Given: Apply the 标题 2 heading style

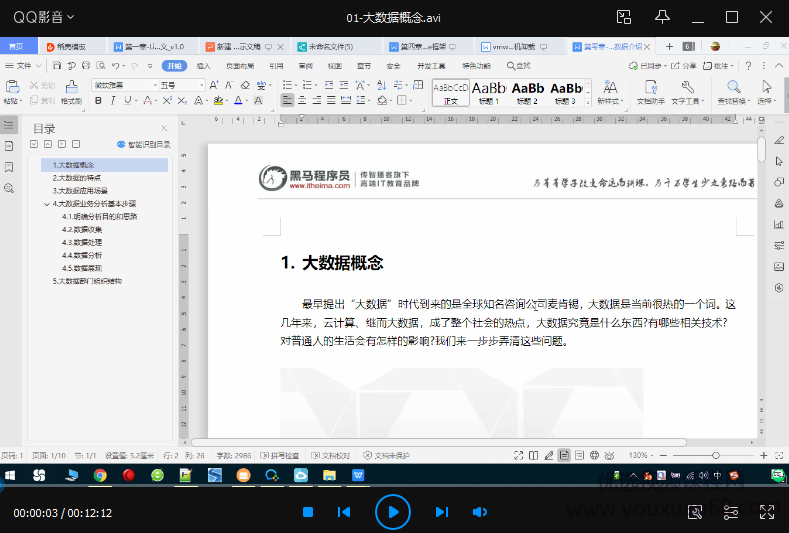Looking at the screenshot, I should pyautogui.click(x=527, y=93).
